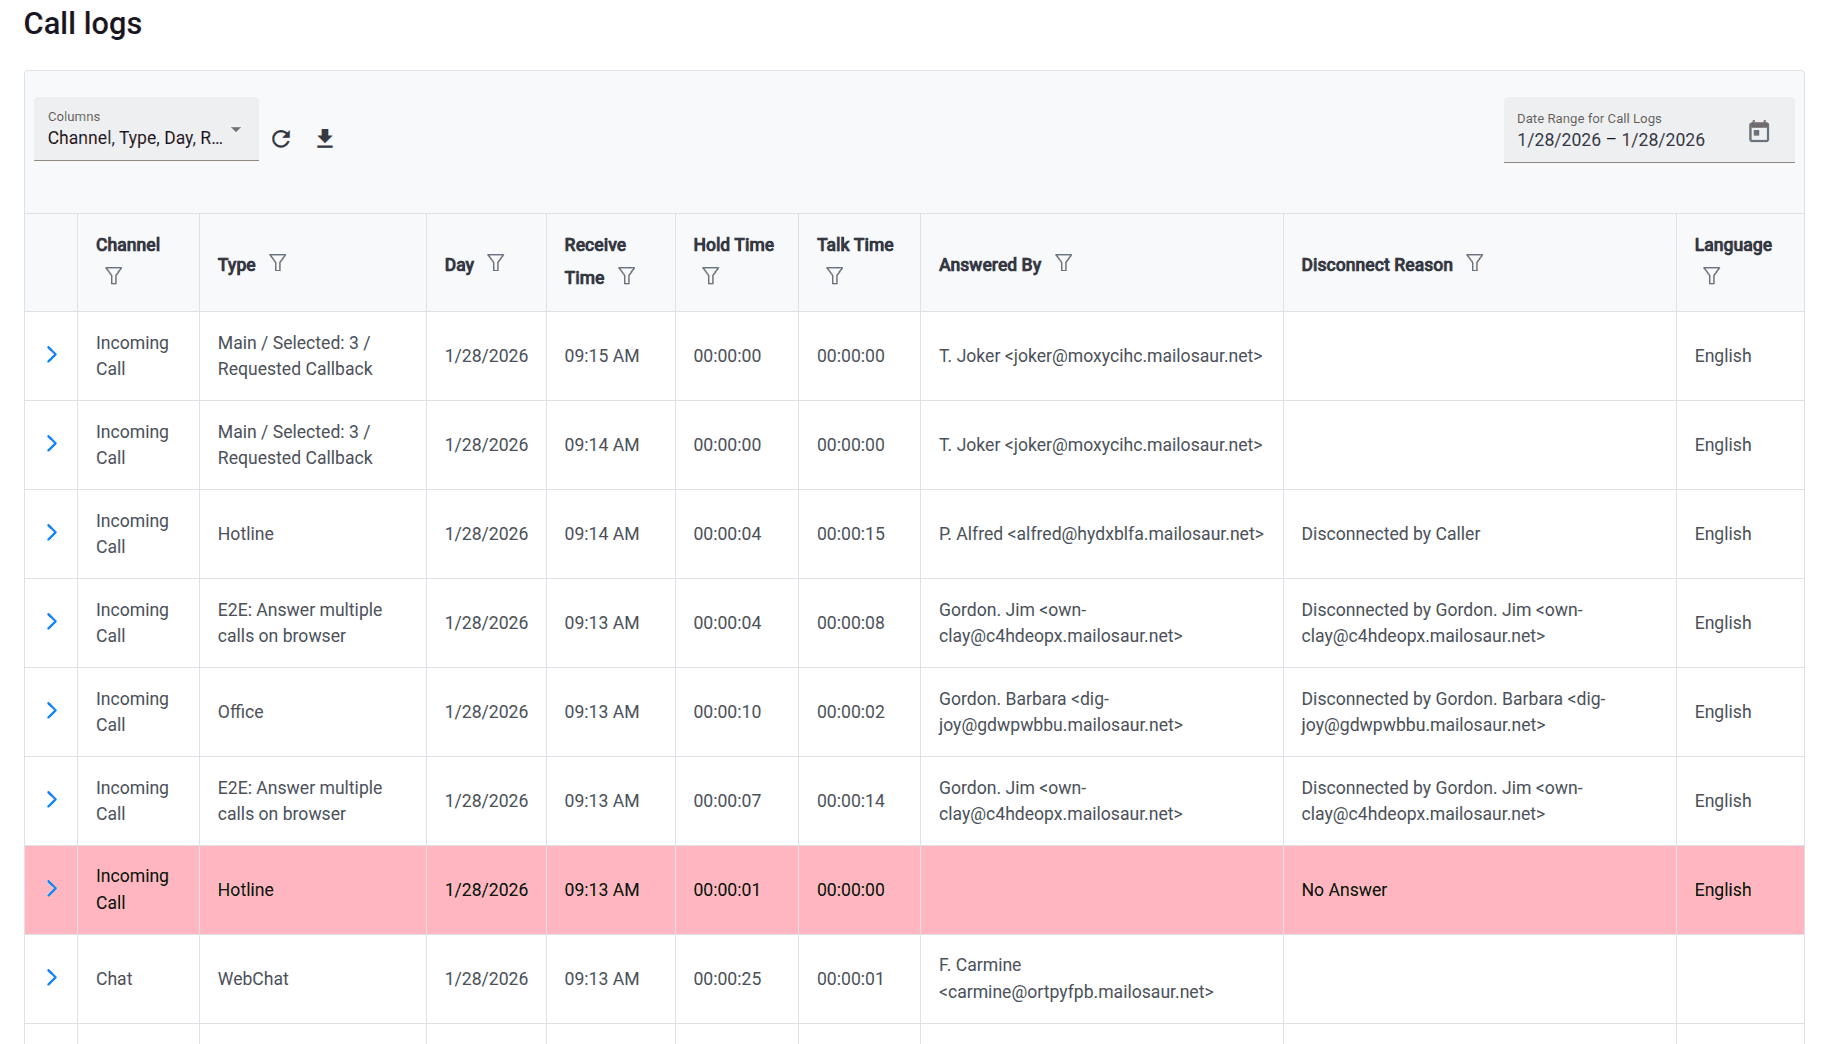Expand the 09:14 AM Requested Callback row
The width and height of the screenshot is (1822, 1044).
52,444
